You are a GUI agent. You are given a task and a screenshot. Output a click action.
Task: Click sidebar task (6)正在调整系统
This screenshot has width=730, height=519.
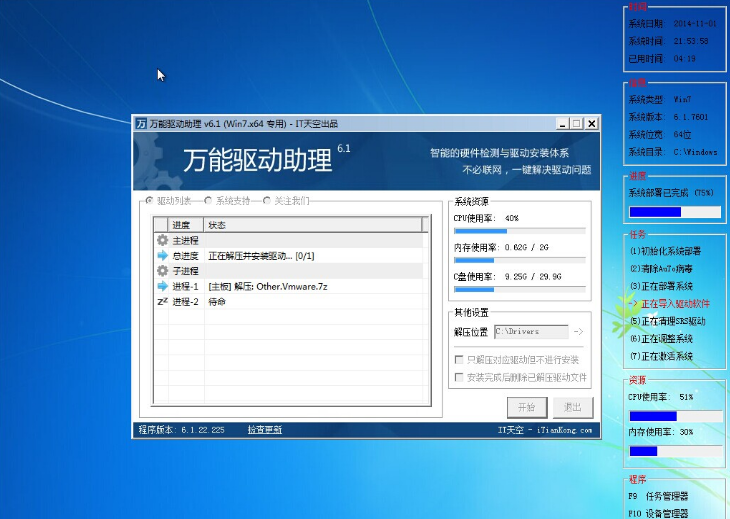662,338
